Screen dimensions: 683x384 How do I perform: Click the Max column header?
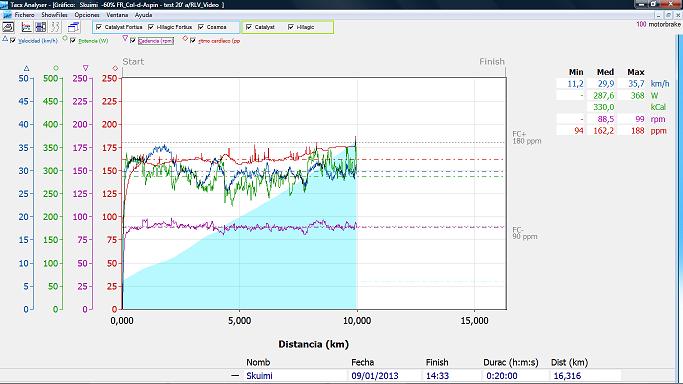[636, 72]
